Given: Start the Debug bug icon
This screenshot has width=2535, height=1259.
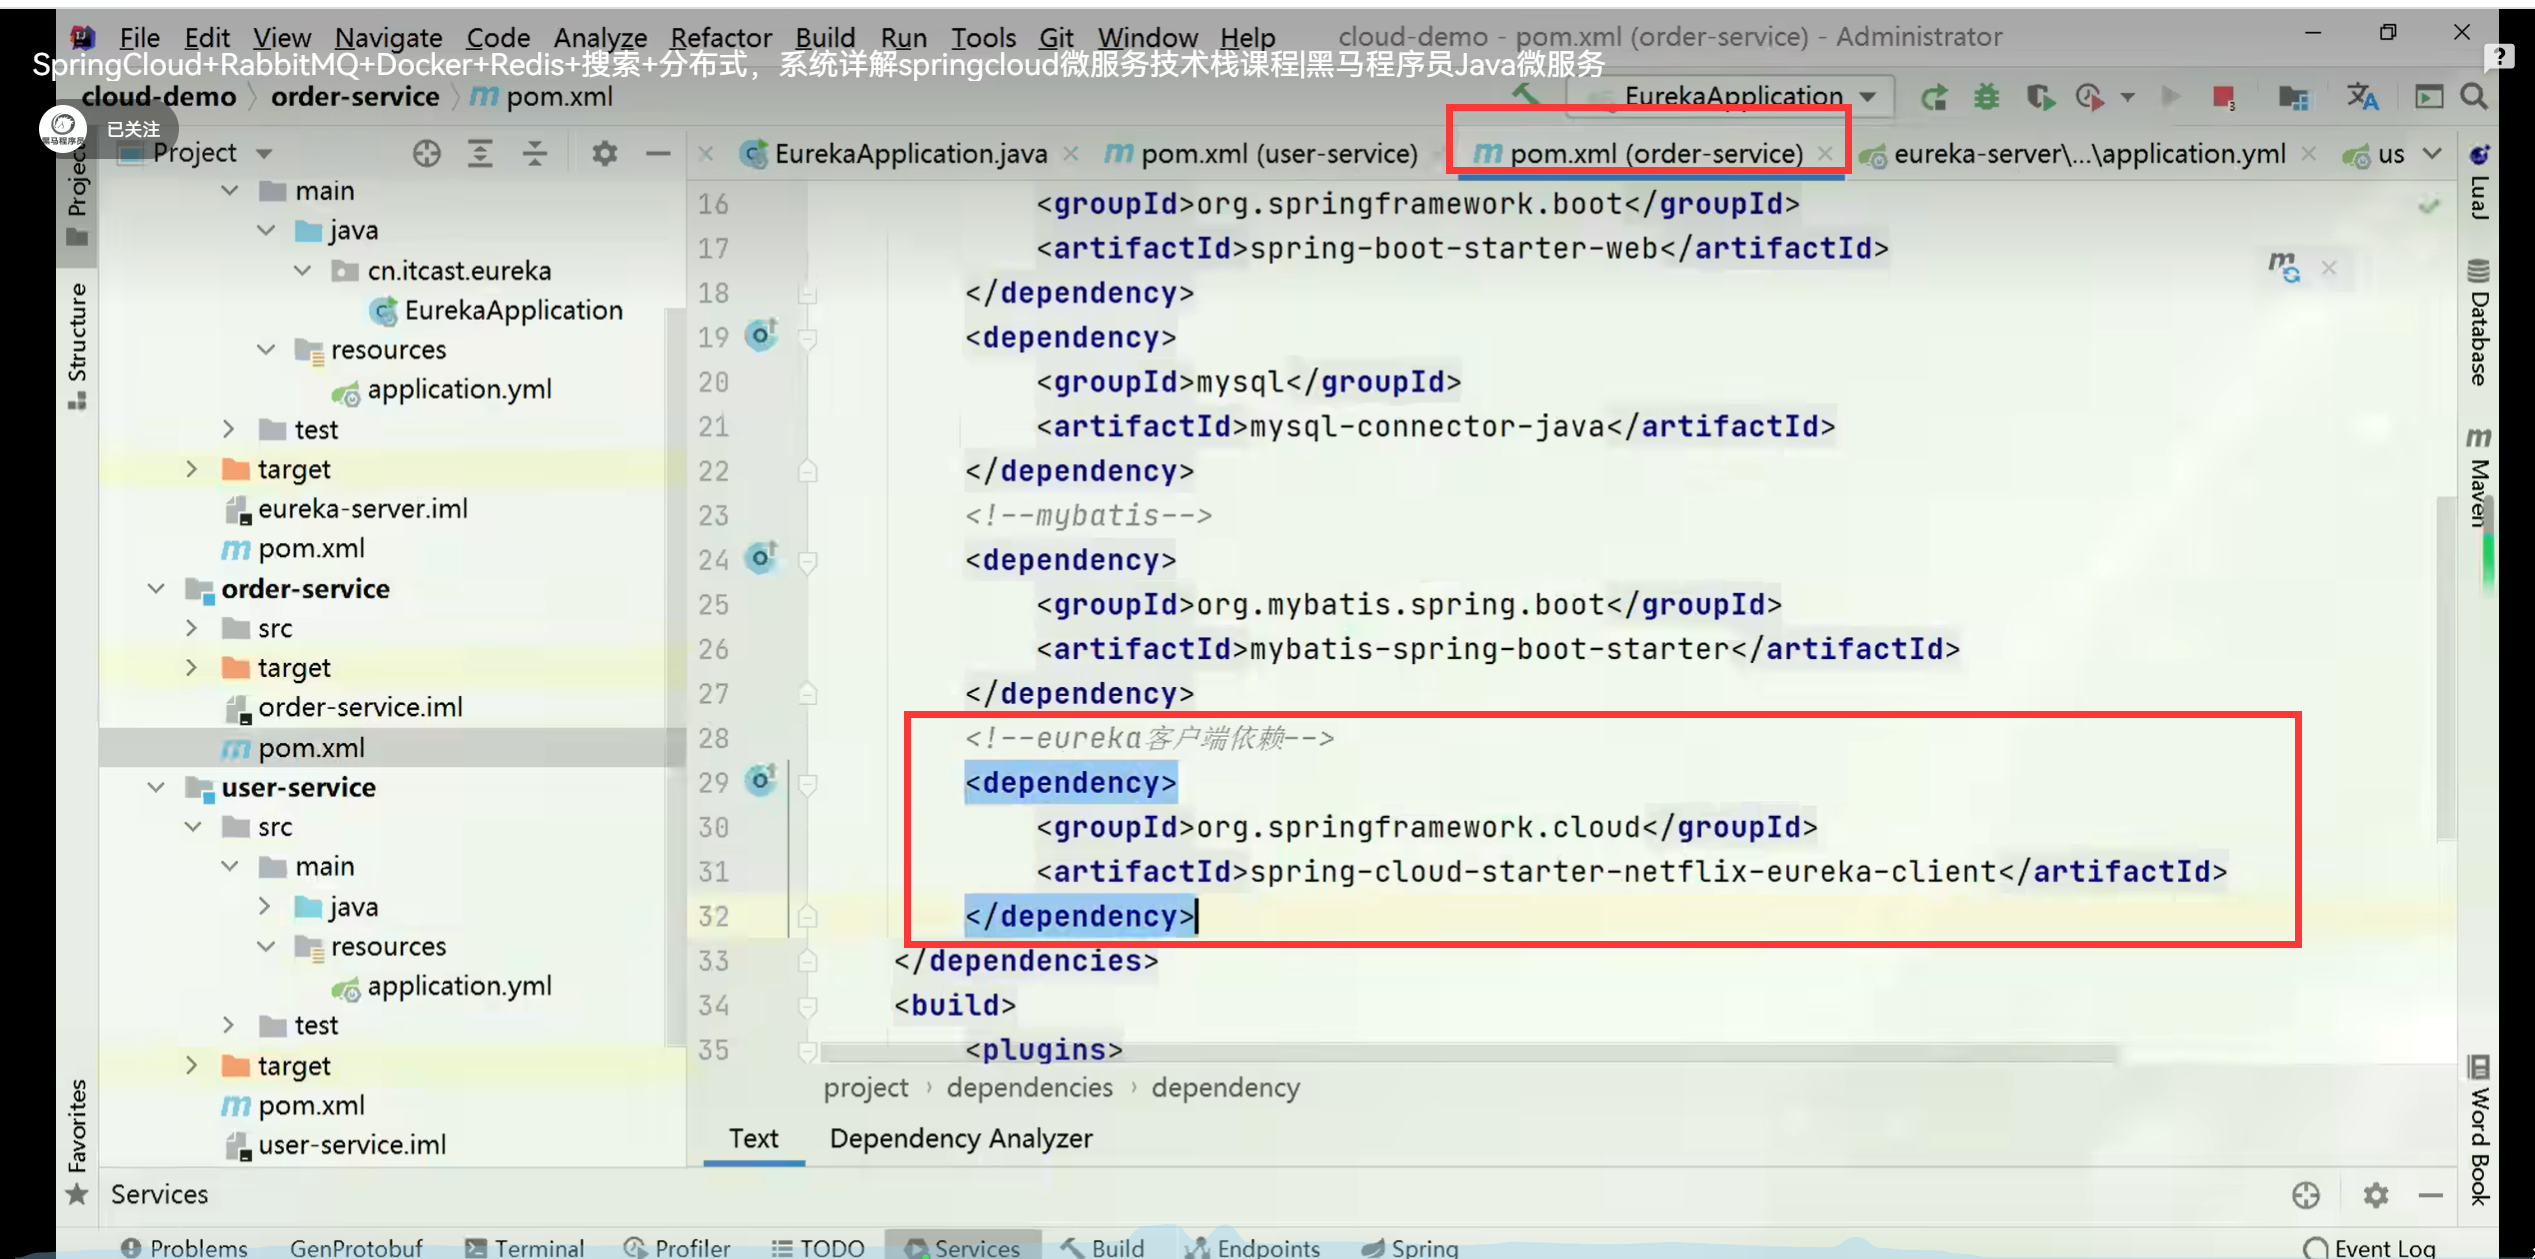Looking at the screenshot, I should point(1986,97).
